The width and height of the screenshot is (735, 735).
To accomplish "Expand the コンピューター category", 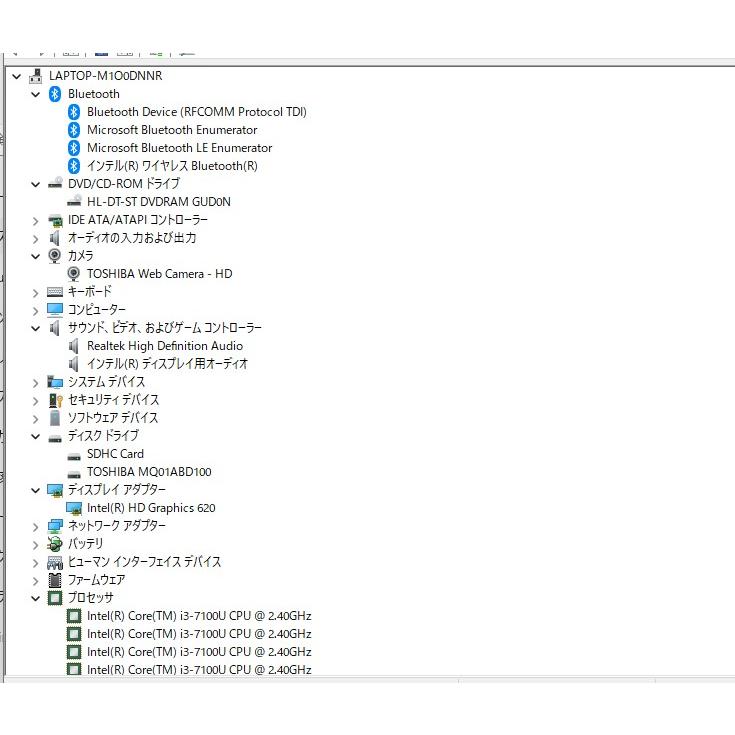I will coord(36,311).
